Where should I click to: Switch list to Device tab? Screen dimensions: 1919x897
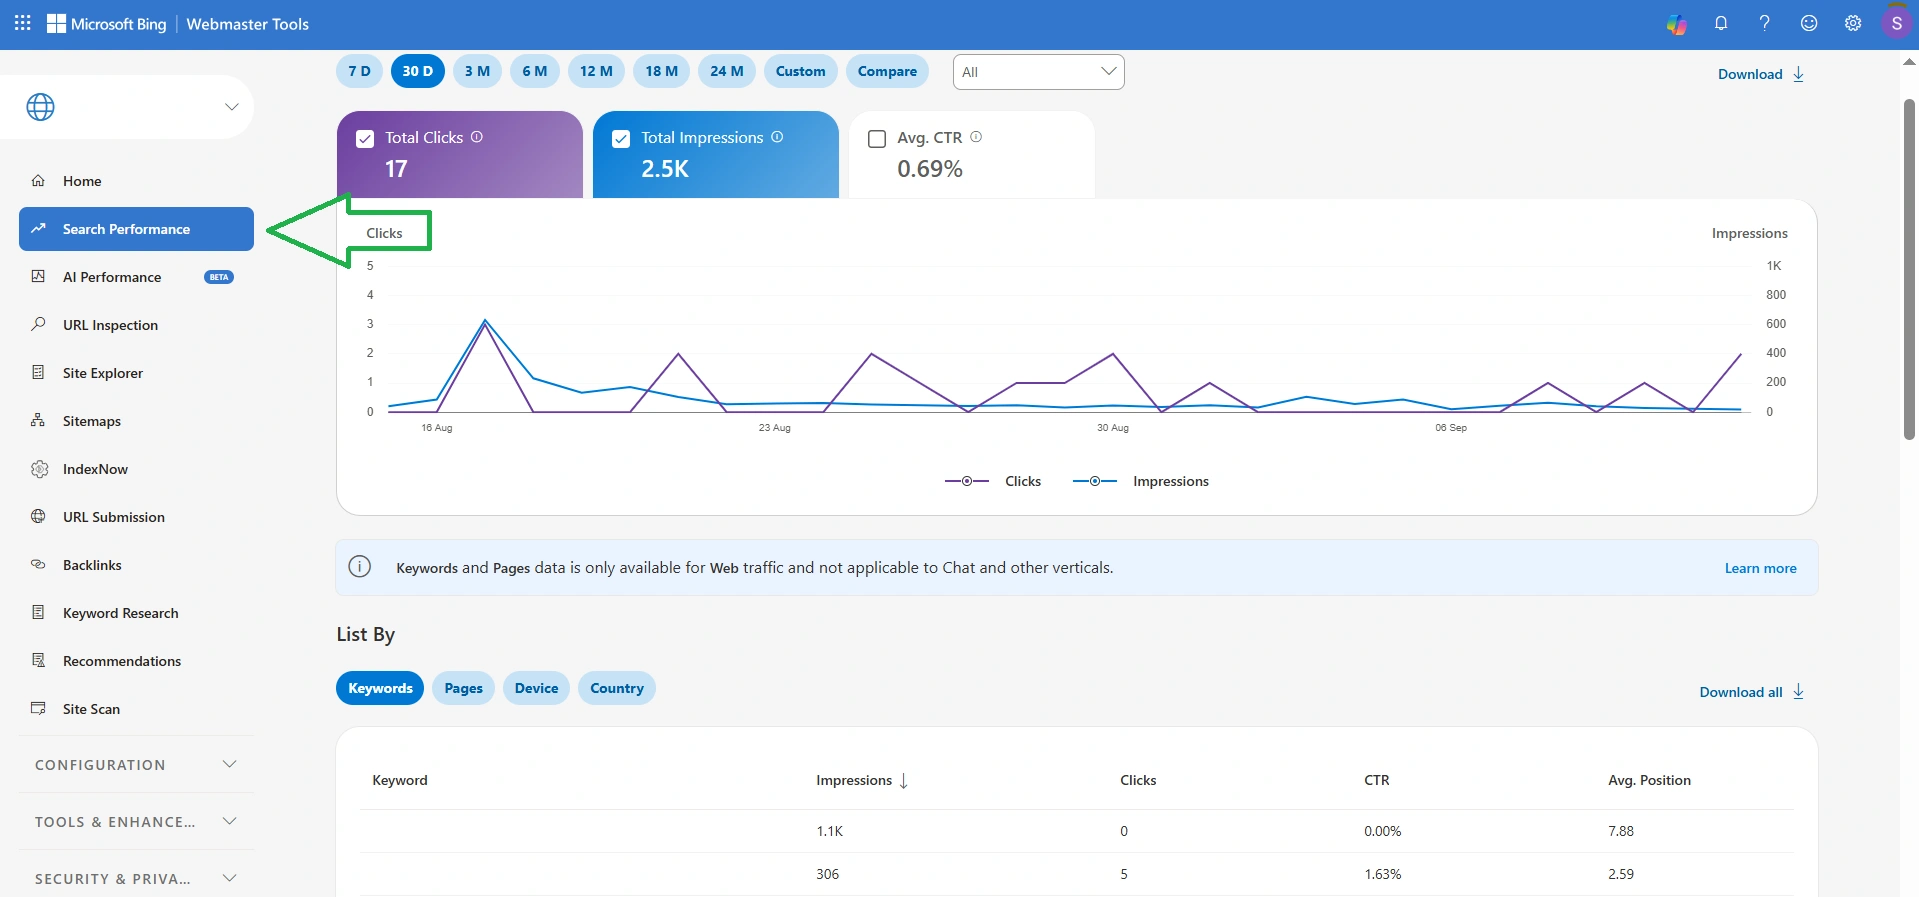(x=537, y=688)
